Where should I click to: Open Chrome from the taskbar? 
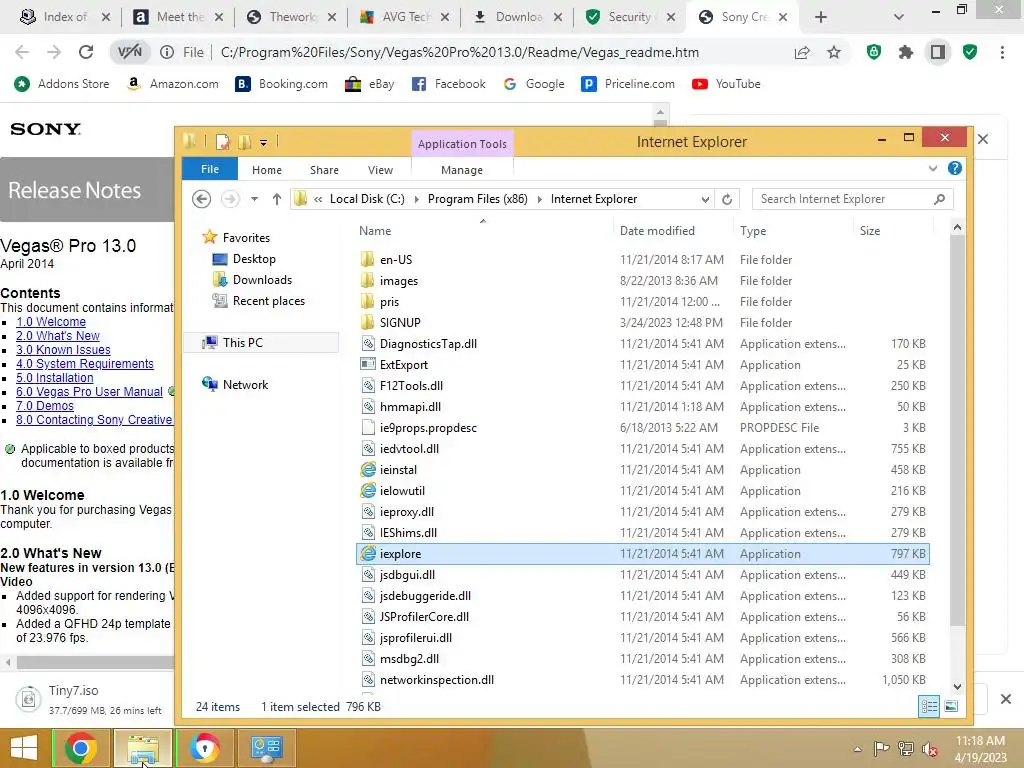pos(80,748)
